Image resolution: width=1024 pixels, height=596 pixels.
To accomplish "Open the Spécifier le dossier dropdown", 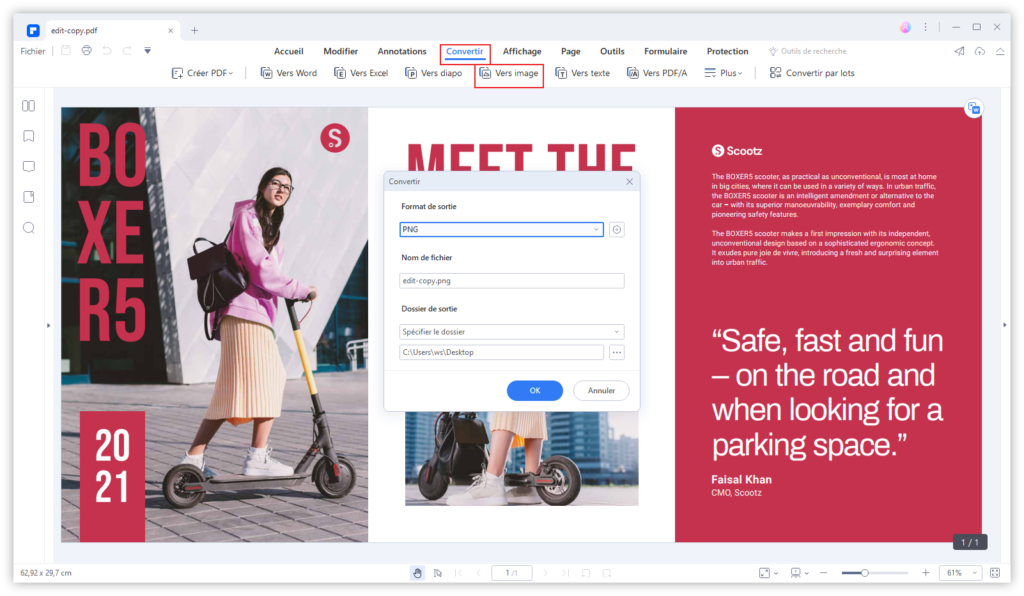I will pyautogui.click(x=511, y=331).
